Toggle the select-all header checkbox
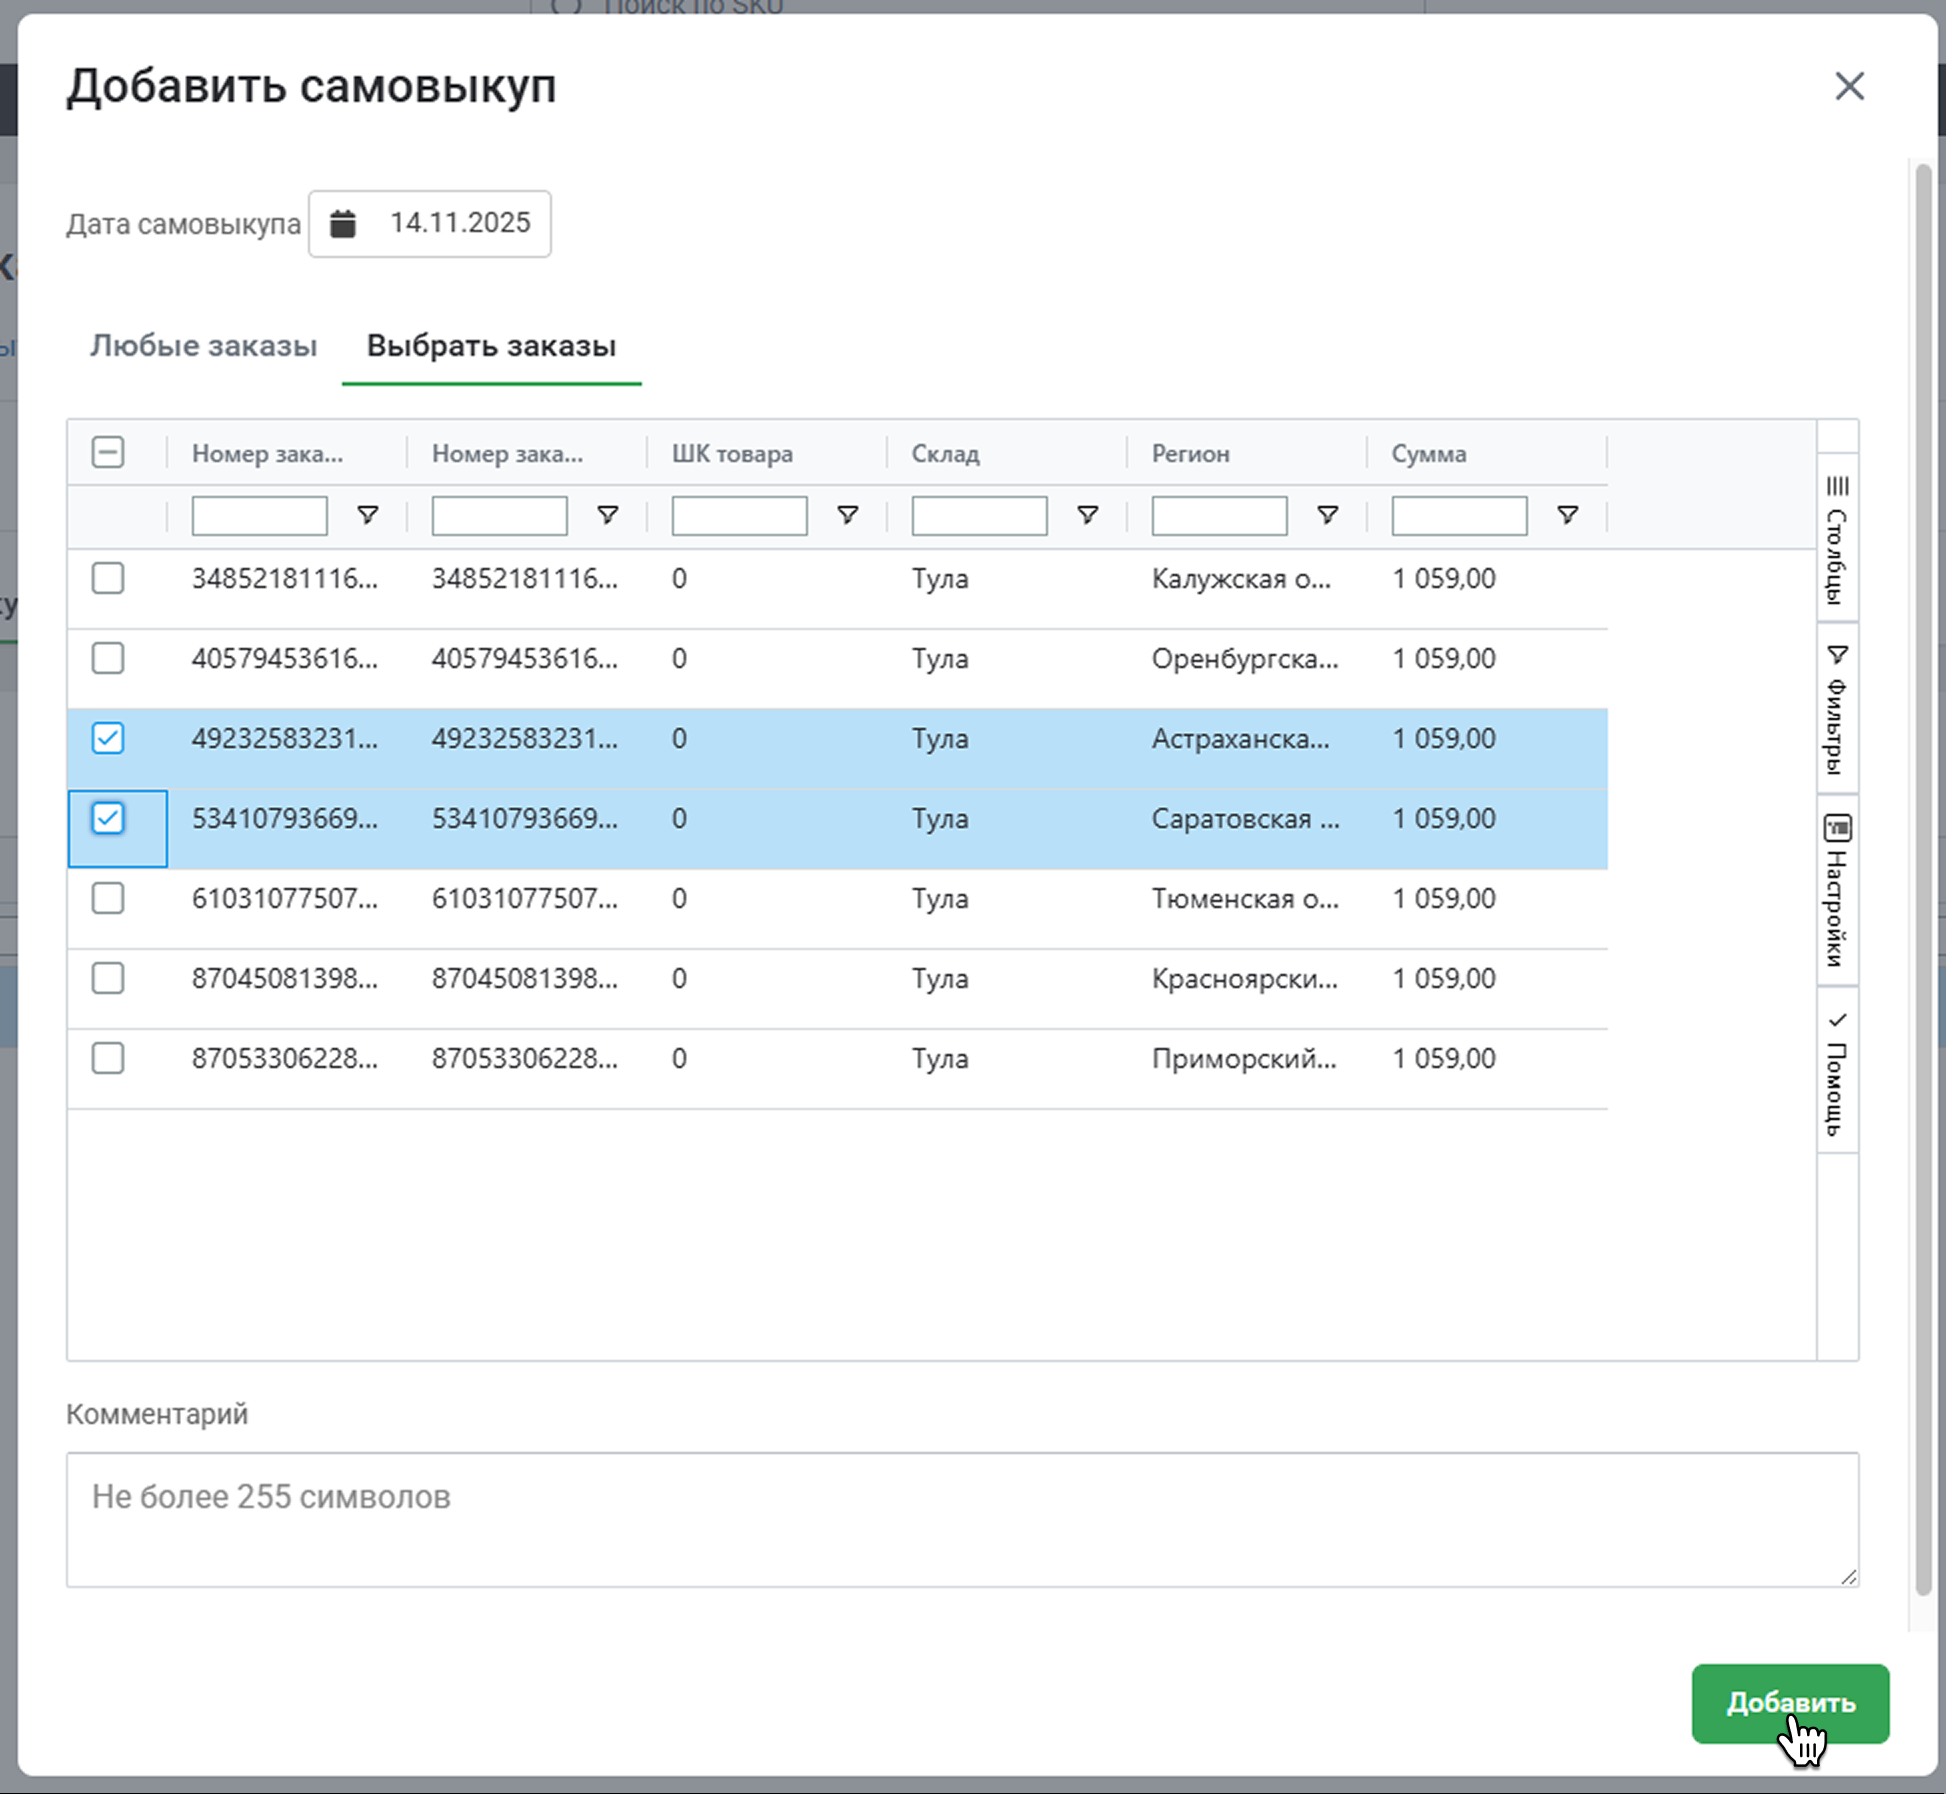The width and height of the screenshot is (1946, 1794). click(x=108, y=453)
